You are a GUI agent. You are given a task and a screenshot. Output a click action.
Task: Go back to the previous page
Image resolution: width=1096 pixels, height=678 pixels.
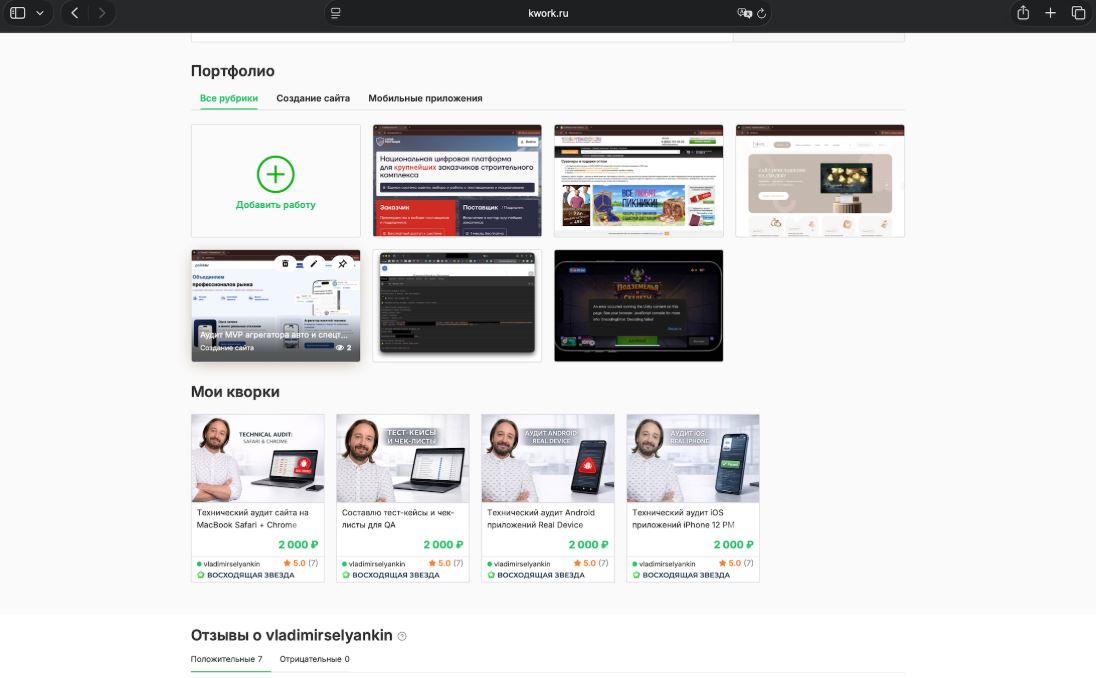(x=75, y=13)
